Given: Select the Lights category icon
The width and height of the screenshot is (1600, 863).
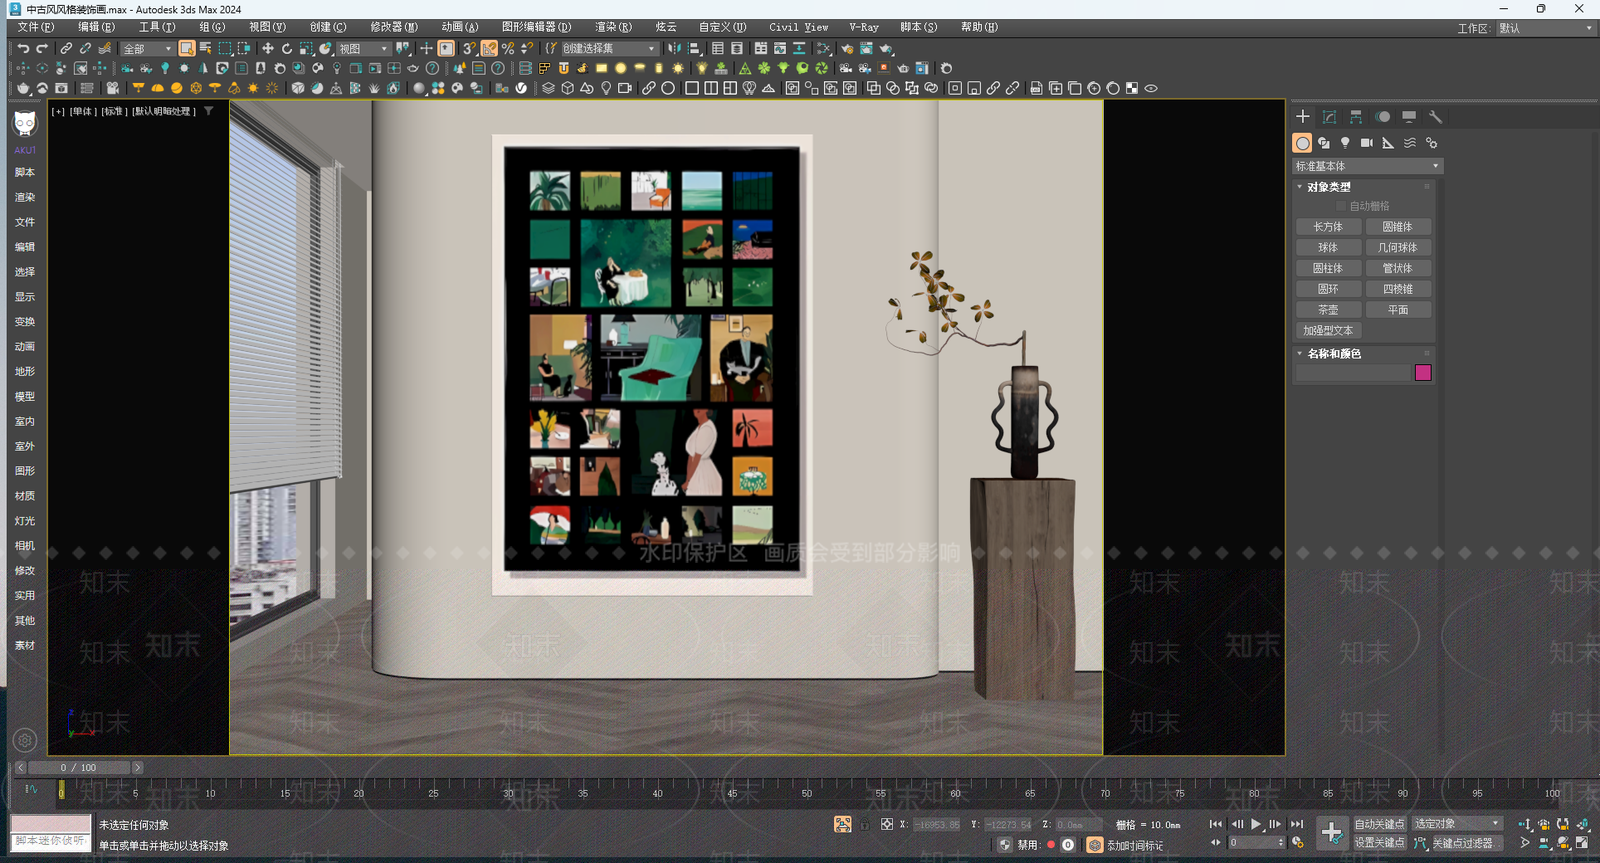Looking at the screenshot, I should pyautogui.click(x=1345, y=143).
